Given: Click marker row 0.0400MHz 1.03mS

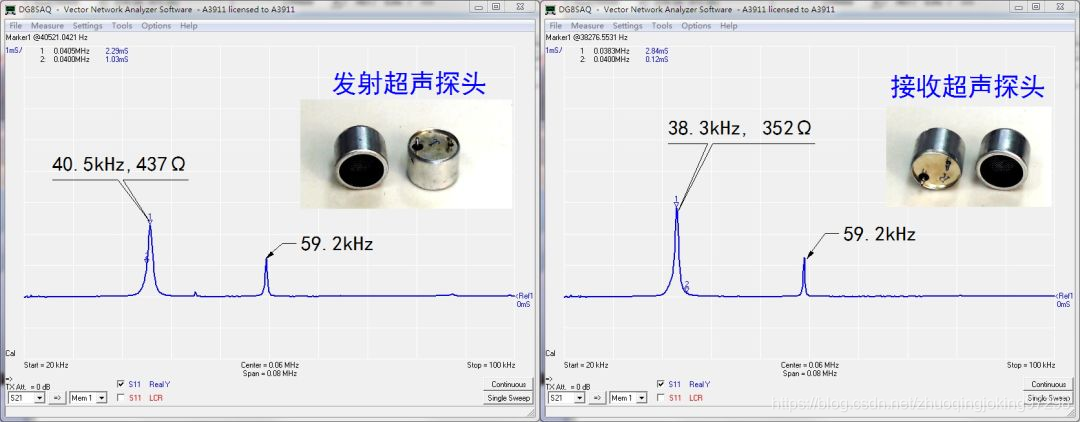Looking at the screenshot, I should (84, 60).
